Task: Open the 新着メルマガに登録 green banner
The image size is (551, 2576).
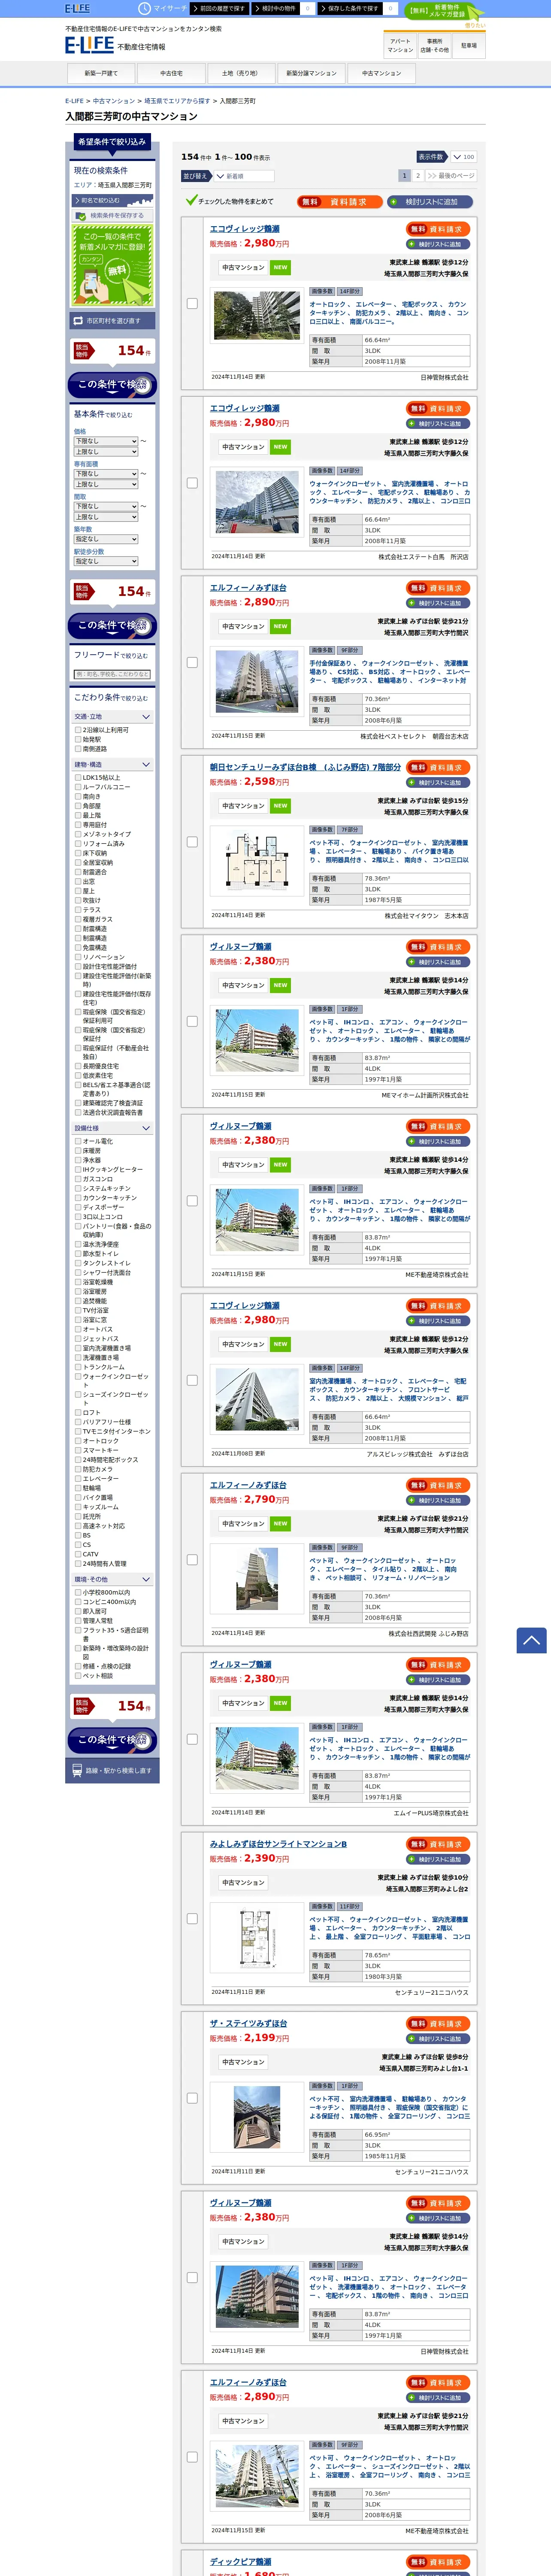Action: click(112, 265)
